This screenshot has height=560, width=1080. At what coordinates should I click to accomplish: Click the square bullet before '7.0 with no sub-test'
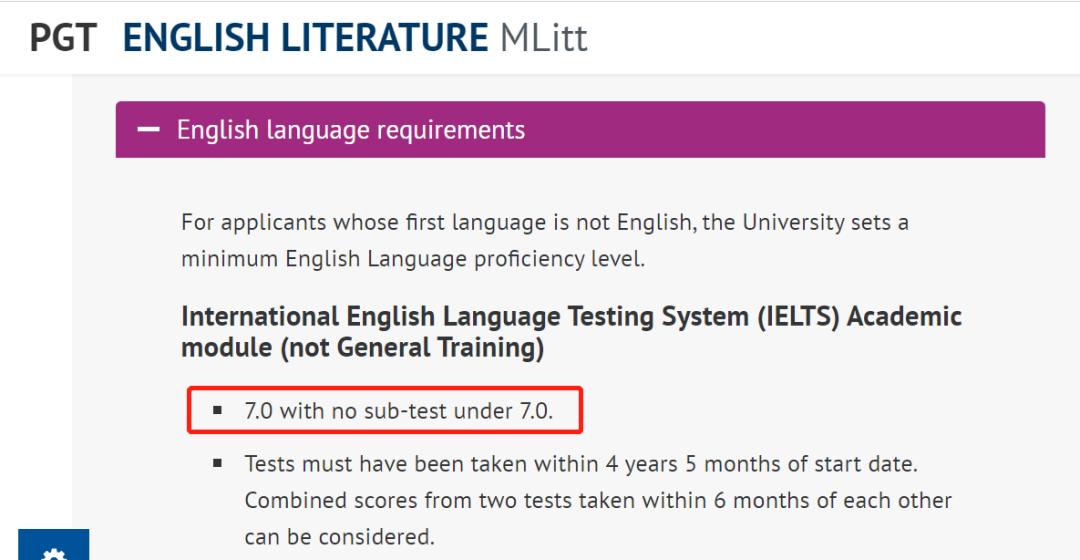pos(217,411)
